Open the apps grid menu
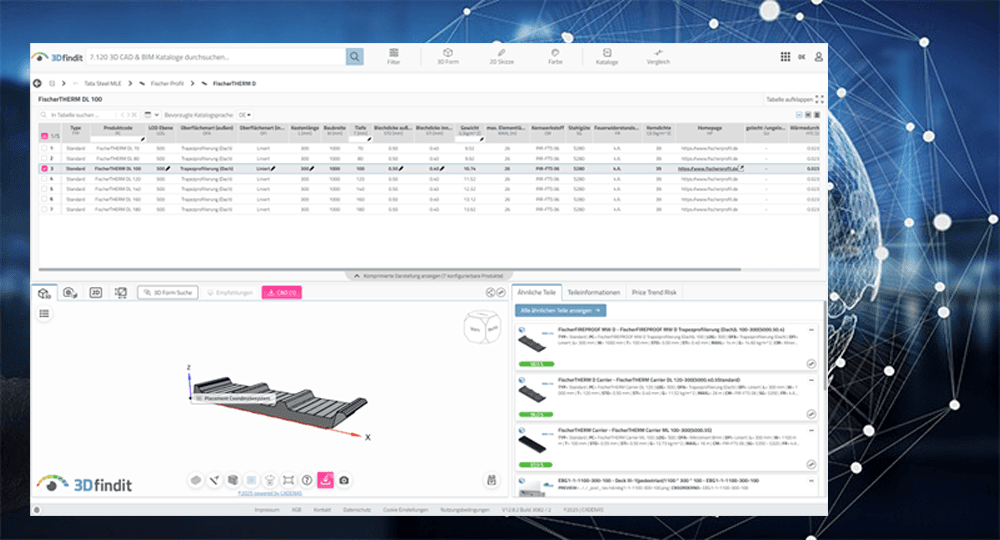Screen dimensions: 1000x540 coord(783,57)
